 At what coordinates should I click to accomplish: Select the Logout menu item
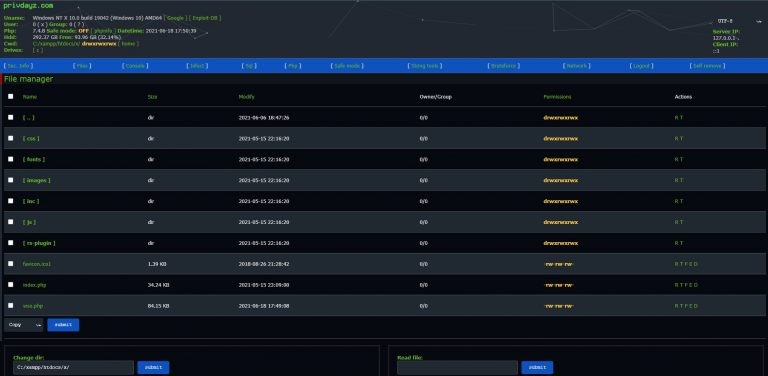pos(641,66)
